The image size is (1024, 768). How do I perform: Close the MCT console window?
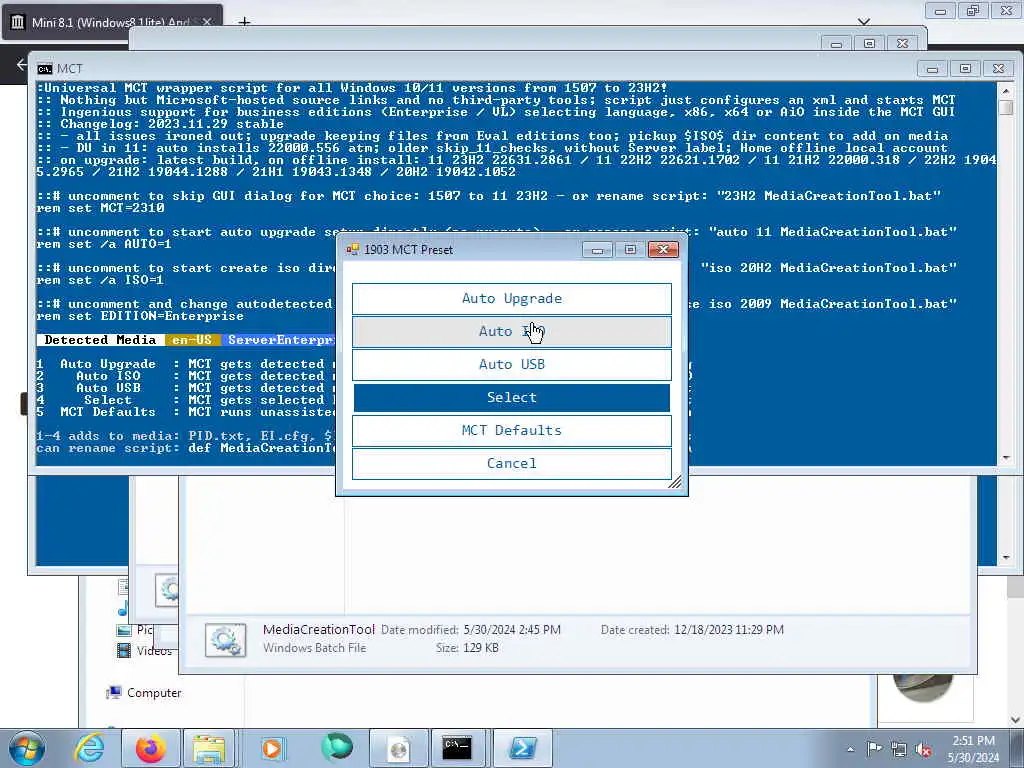point(998,69)
